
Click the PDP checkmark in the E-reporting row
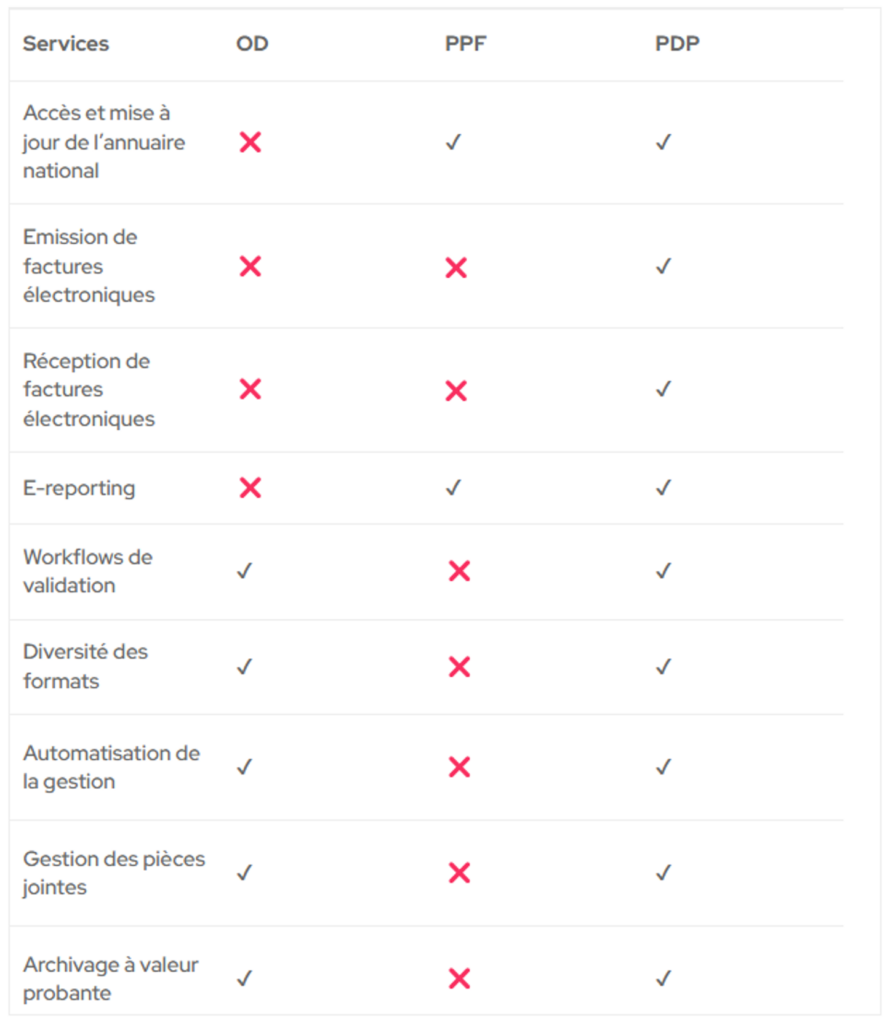click(x=663, y=487)
